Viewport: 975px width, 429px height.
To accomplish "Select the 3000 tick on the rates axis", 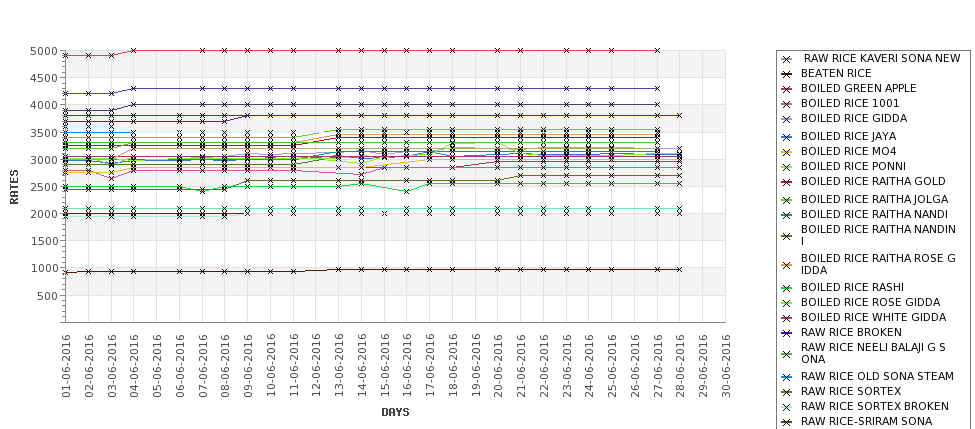I will [x=44, y=160].
